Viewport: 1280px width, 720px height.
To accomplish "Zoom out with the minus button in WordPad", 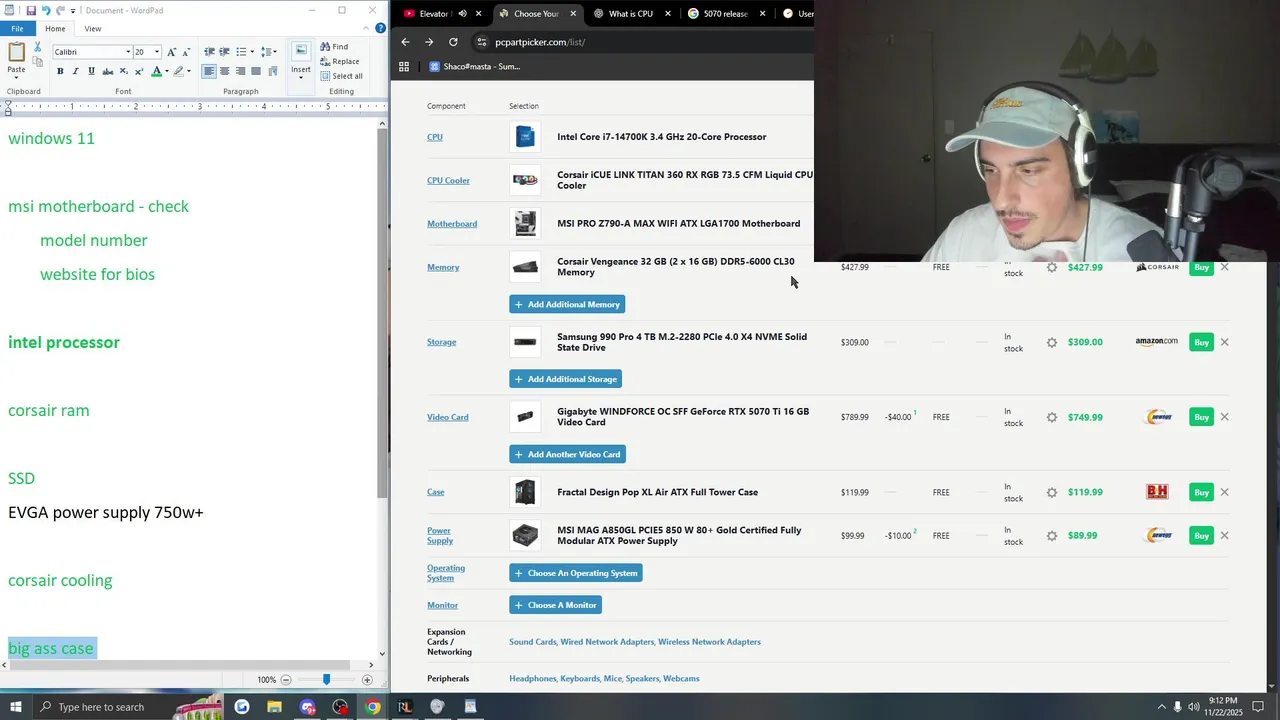I will click(x=286, y=679).
